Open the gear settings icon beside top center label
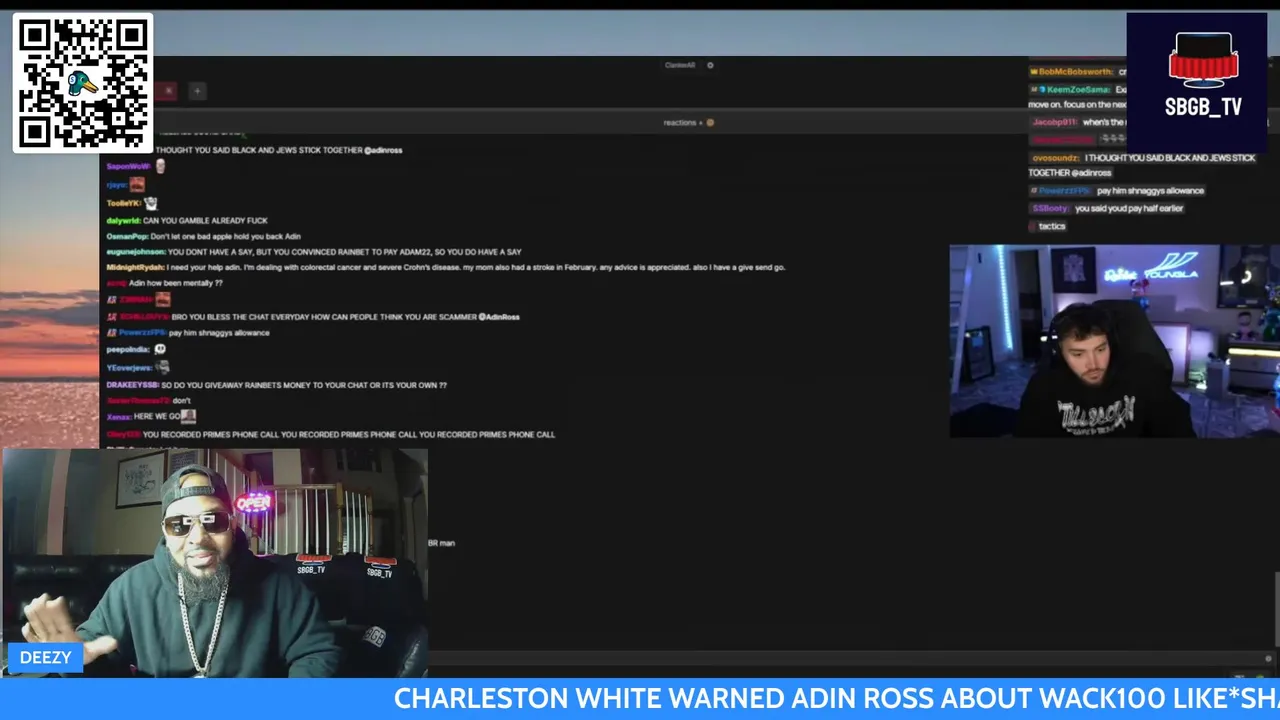 (x=710, y=65)
